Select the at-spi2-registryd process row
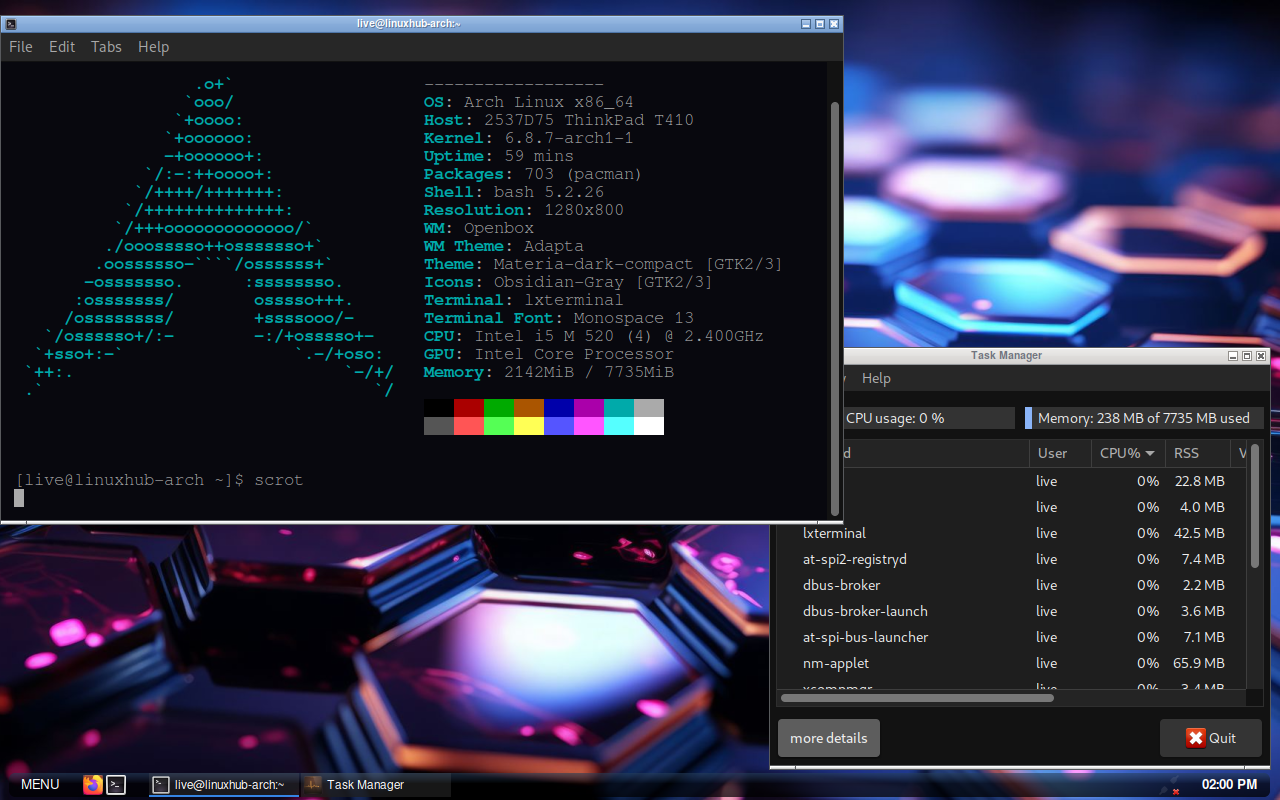Image resolution: width=1280 pixels, height=800 pixels. pos(1013,559)
